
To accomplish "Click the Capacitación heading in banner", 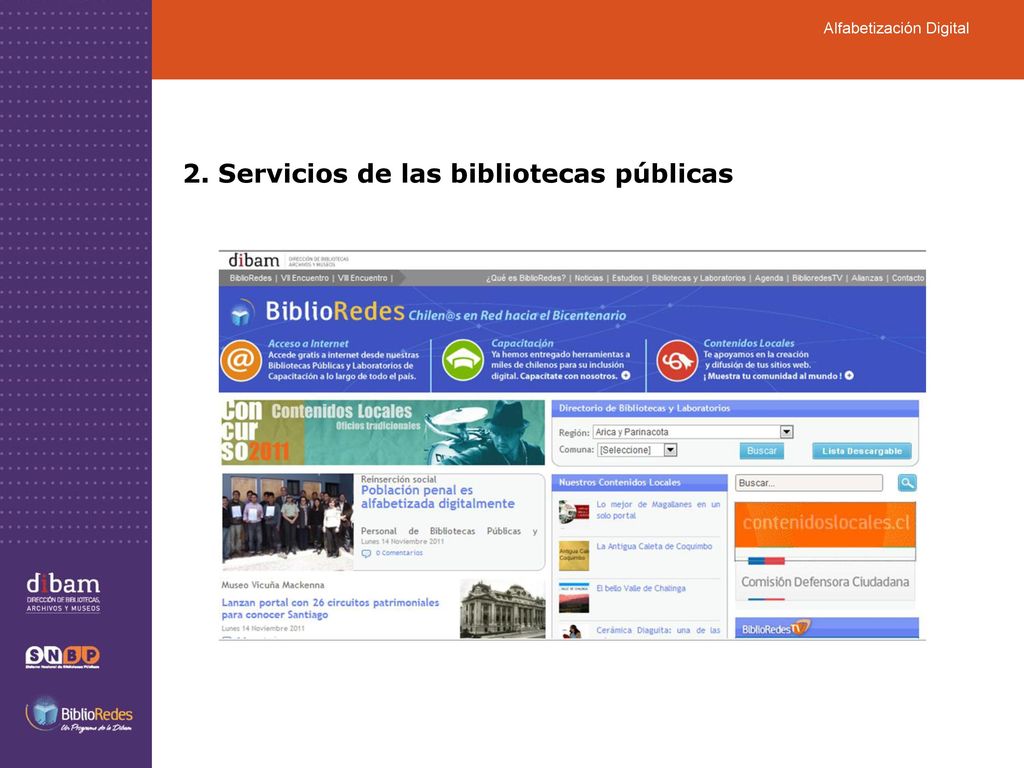I will tap(522, 344).
